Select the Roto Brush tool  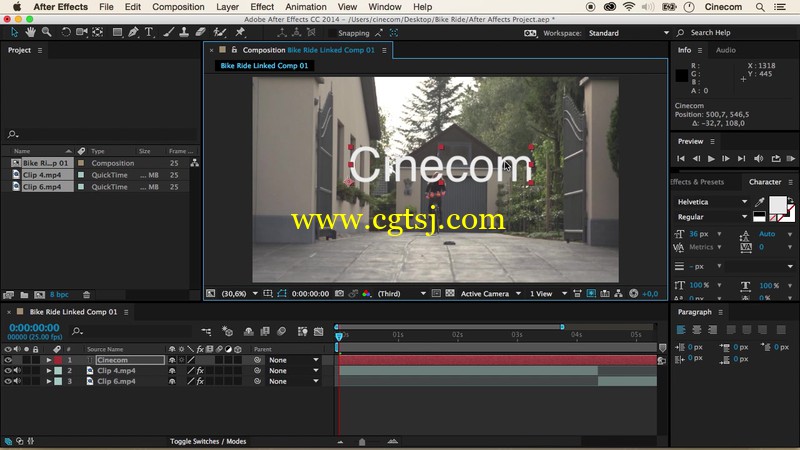click(x=220, y=33)
